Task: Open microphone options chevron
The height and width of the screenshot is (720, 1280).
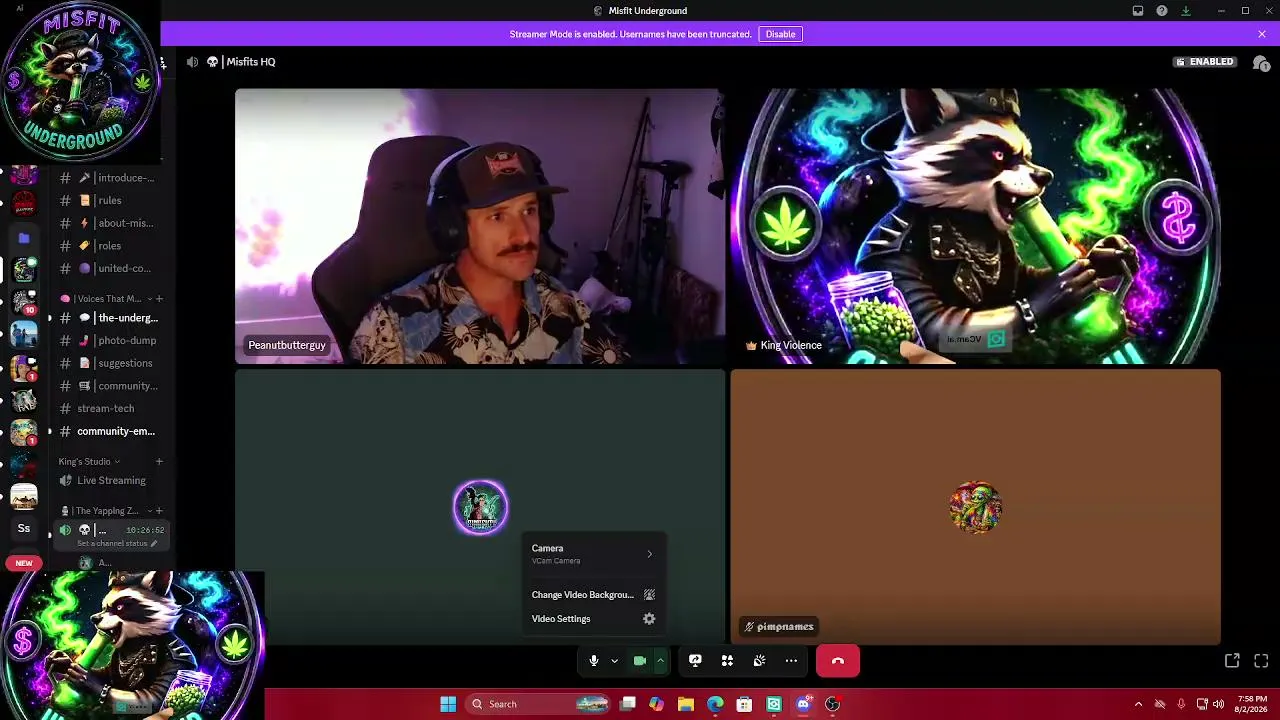Action: (614, 661)
